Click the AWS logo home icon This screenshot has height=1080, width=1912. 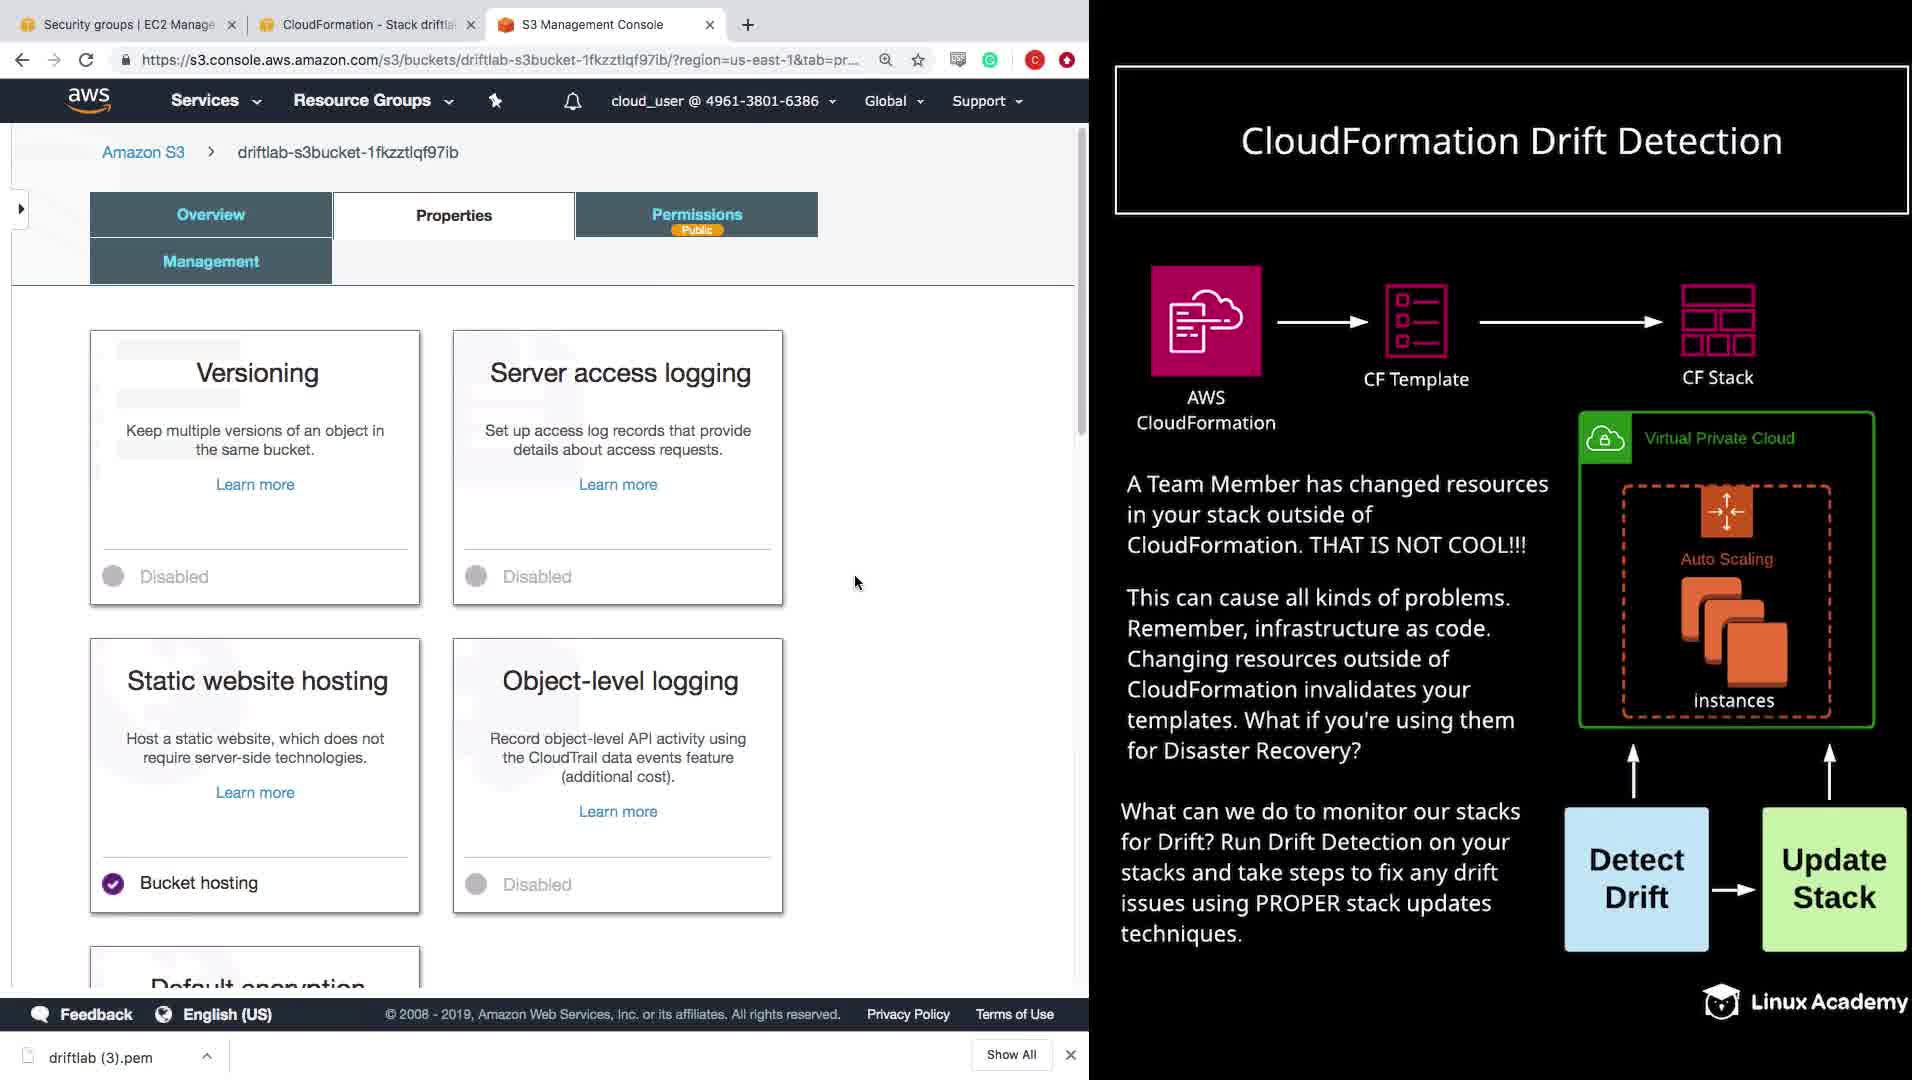89,100
